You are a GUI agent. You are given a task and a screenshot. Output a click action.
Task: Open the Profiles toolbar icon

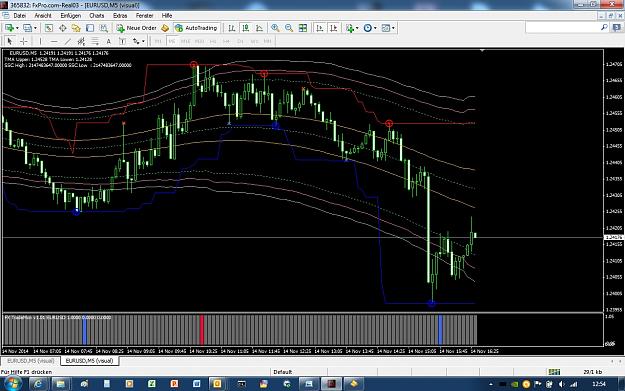point(27,28)
